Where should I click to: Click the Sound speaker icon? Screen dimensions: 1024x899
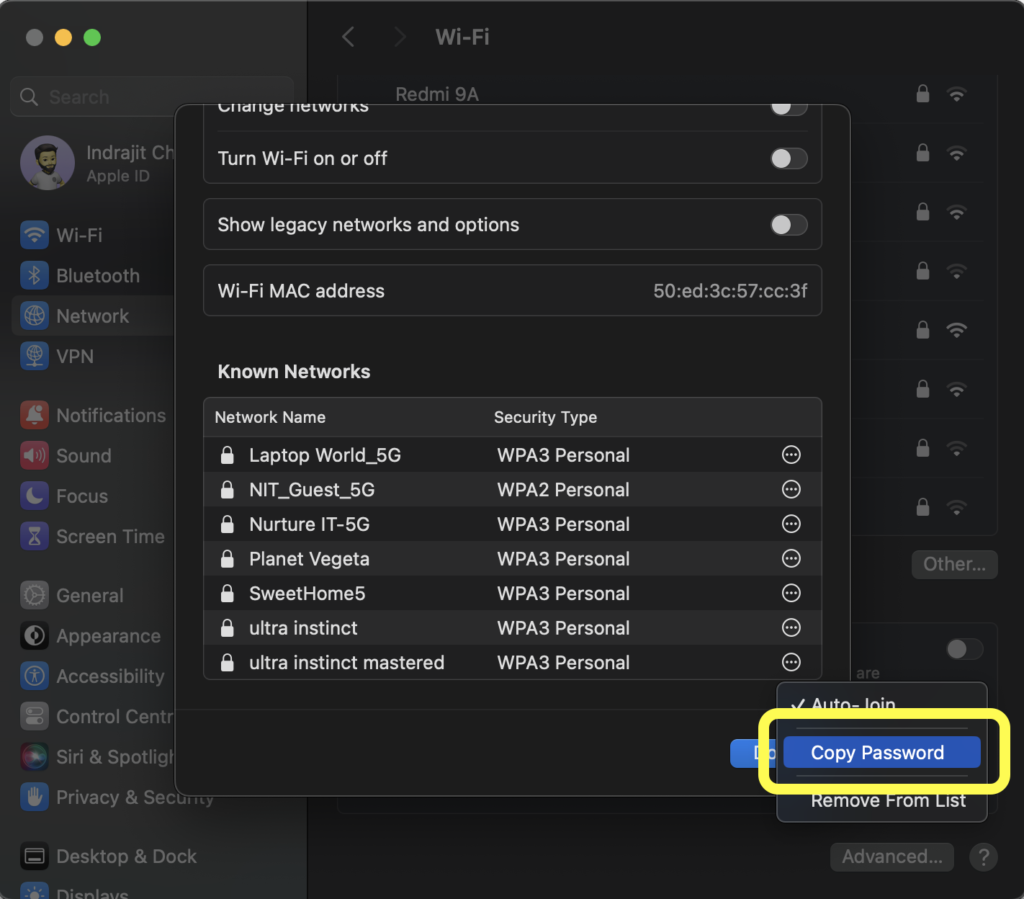click(35, 456)
